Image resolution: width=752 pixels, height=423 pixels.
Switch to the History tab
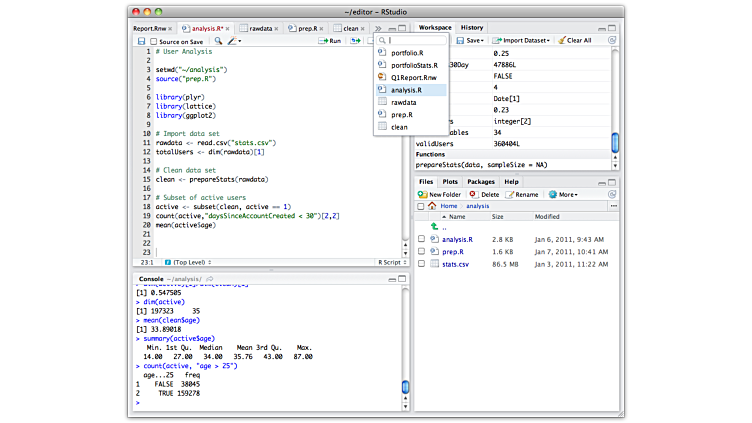(472, 27)
